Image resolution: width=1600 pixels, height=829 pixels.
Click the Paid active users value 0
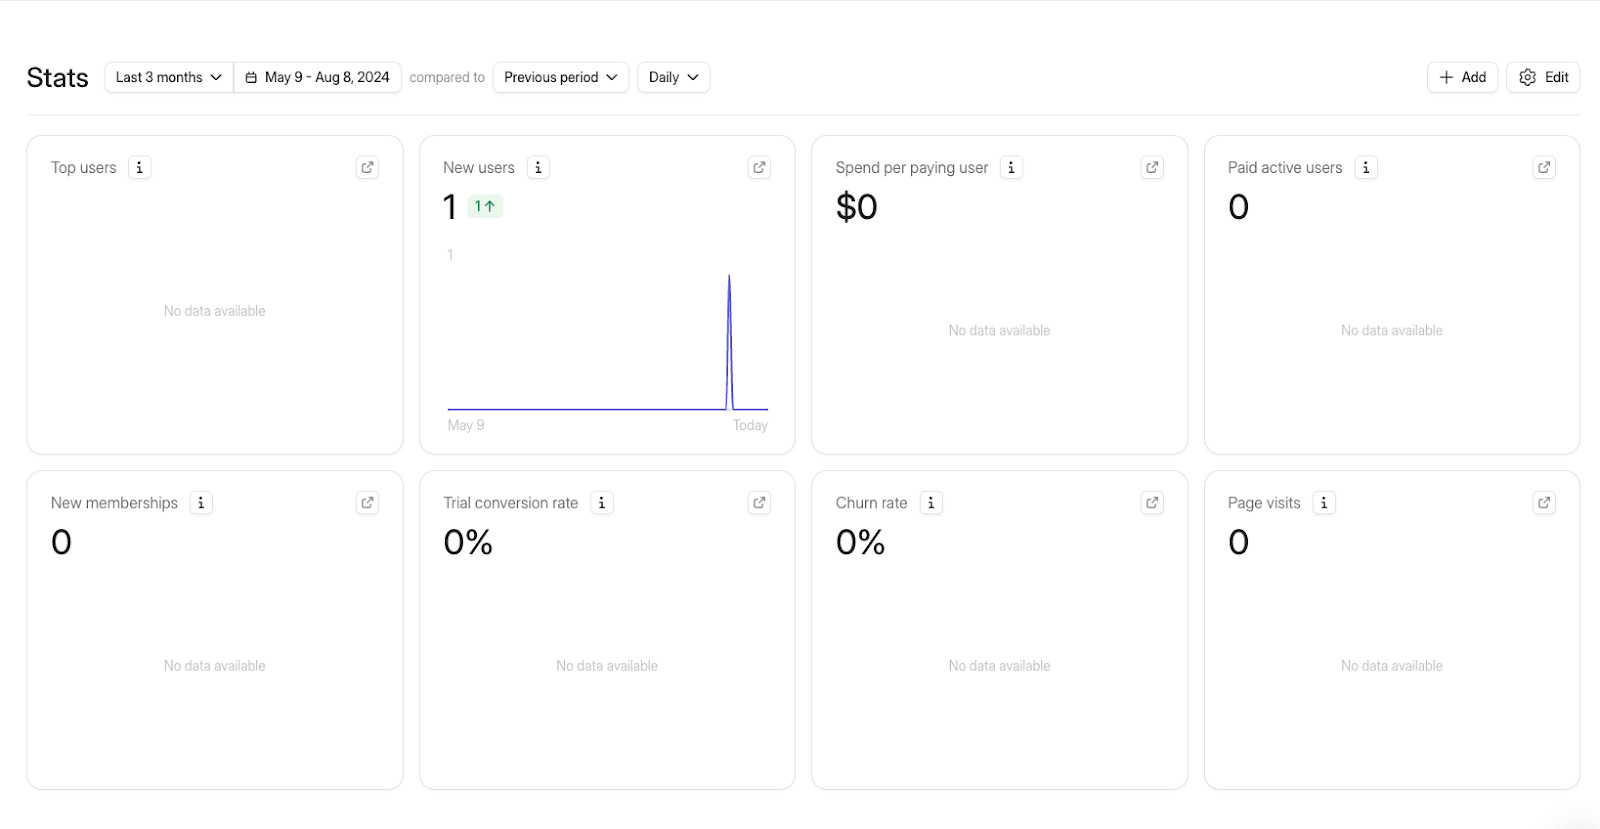tap(1238, 207)
